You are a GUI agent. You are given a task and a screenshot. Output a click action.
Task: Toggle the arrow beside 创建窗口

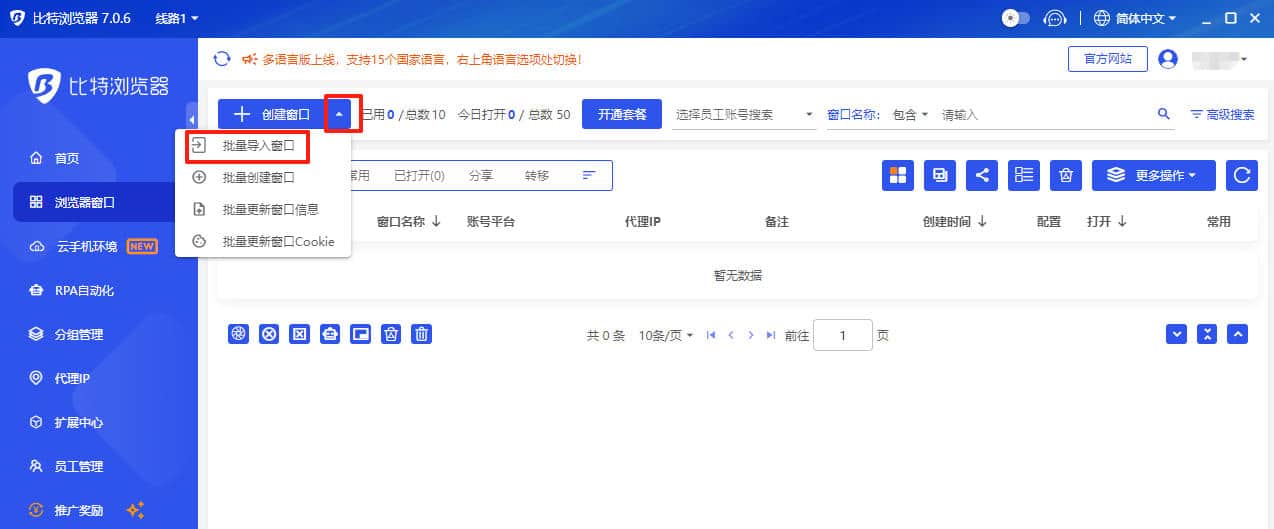tap(339, 114)
